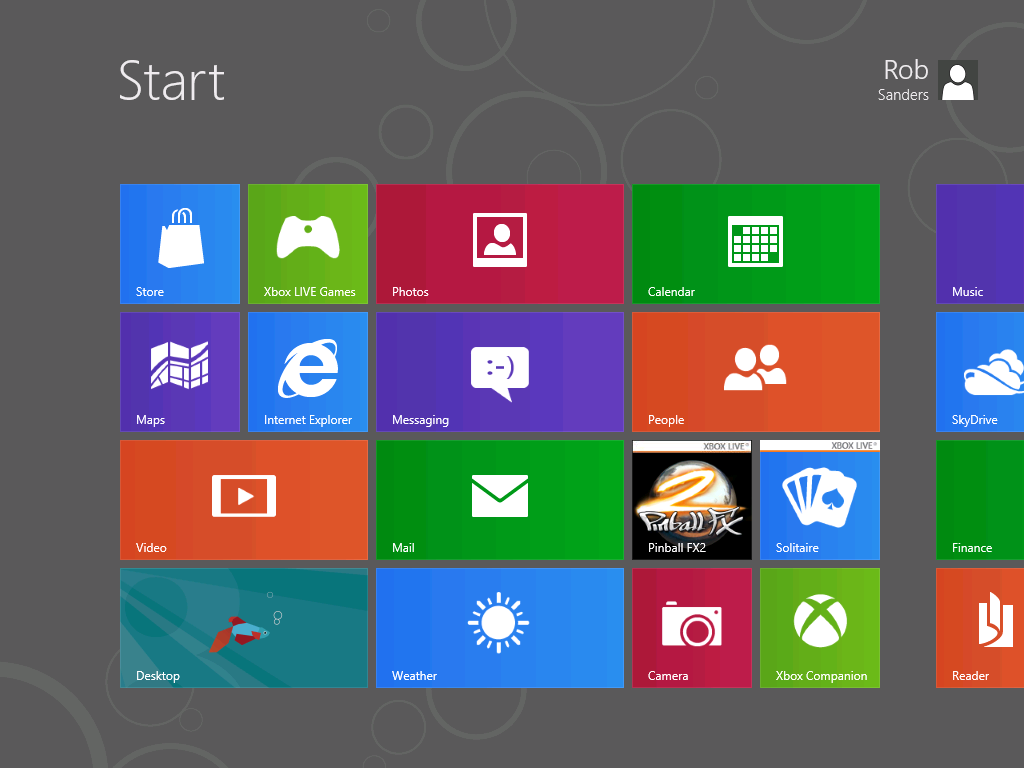Open the Mail tile
The image size is (1024, 768).
[x=500, y=499]
